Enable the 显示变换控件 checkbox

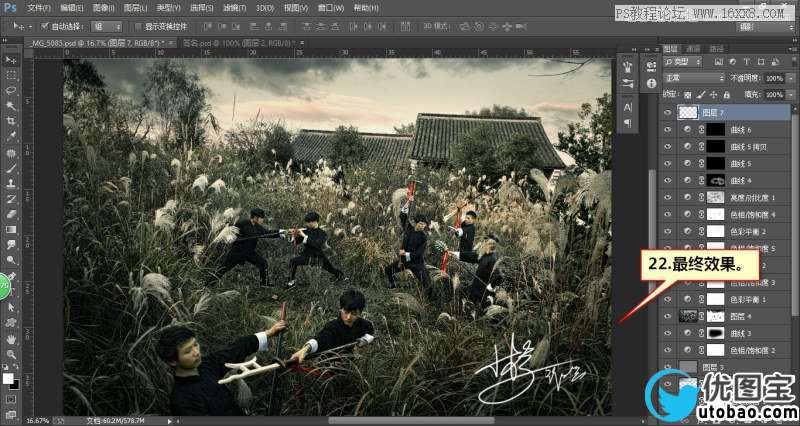pos(138,26)
